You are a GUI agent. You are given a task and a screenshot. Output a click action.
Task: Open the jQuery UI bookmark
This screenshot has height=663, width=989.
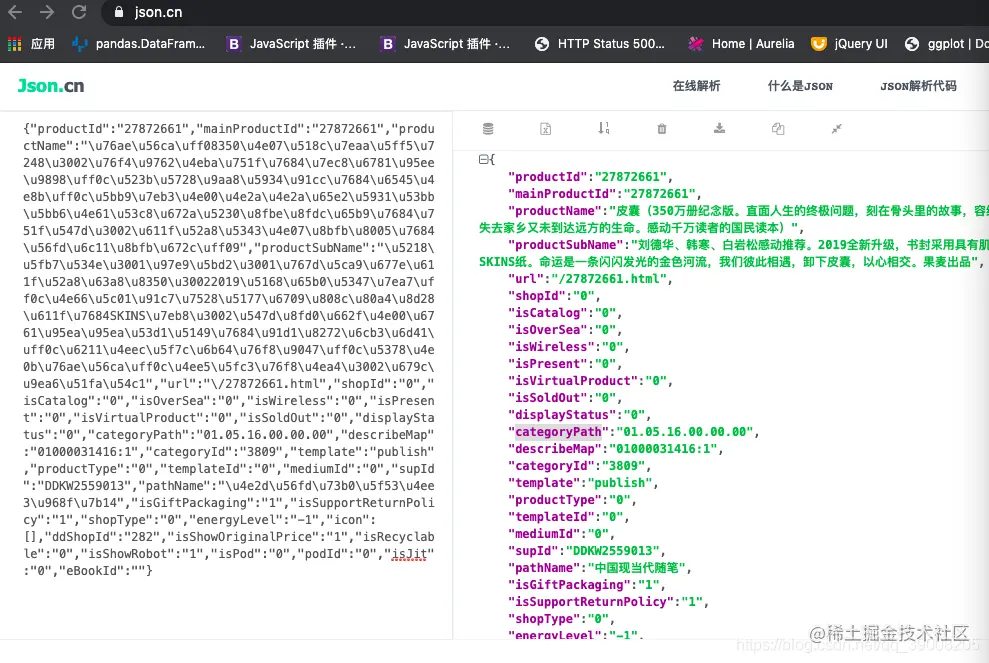point(849,44)
